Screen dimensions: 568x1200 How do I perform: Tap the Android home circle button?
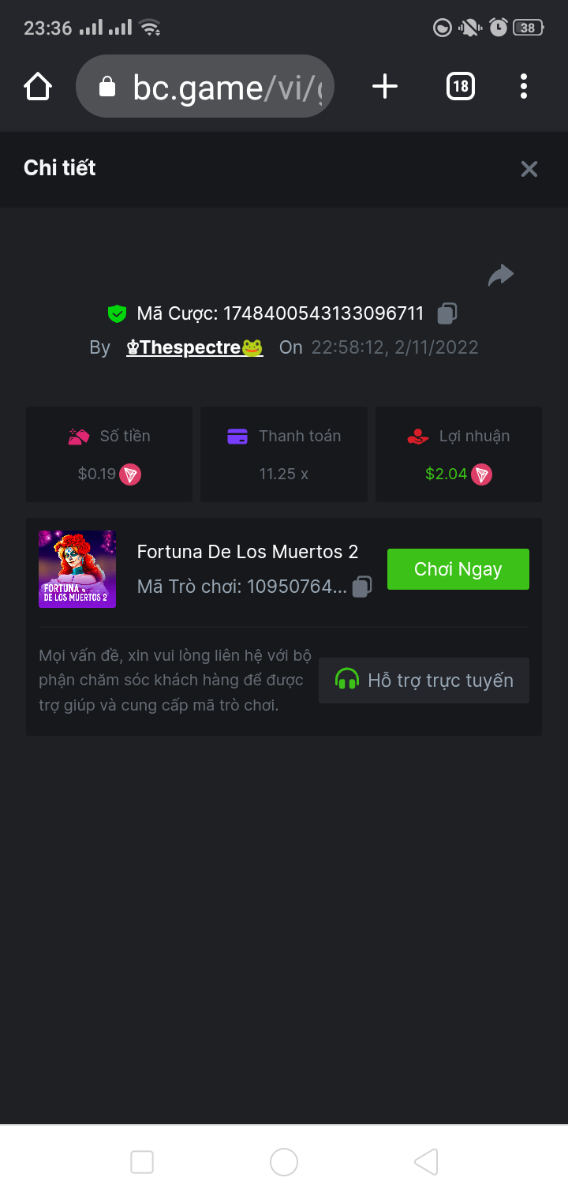tap(284, 1161)
